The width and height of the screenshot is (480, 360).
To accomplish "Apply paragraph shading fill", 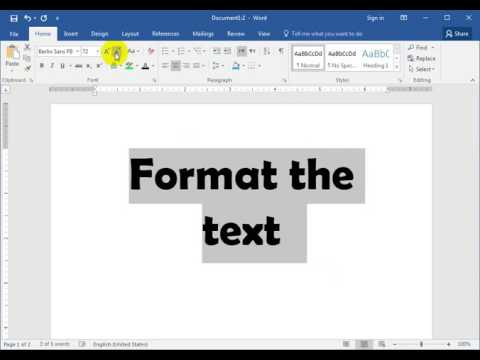I will tap(236, 66).
